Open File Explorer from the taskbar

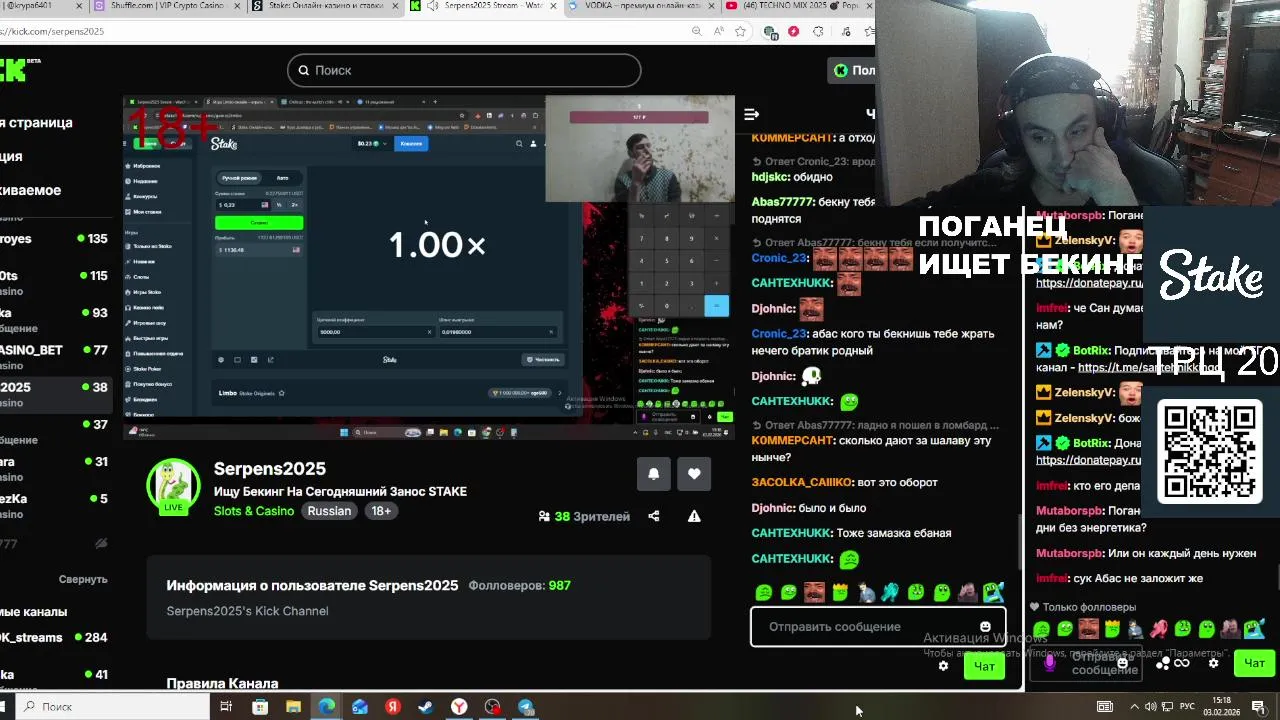pyautogui.click(x=293, y=707)
